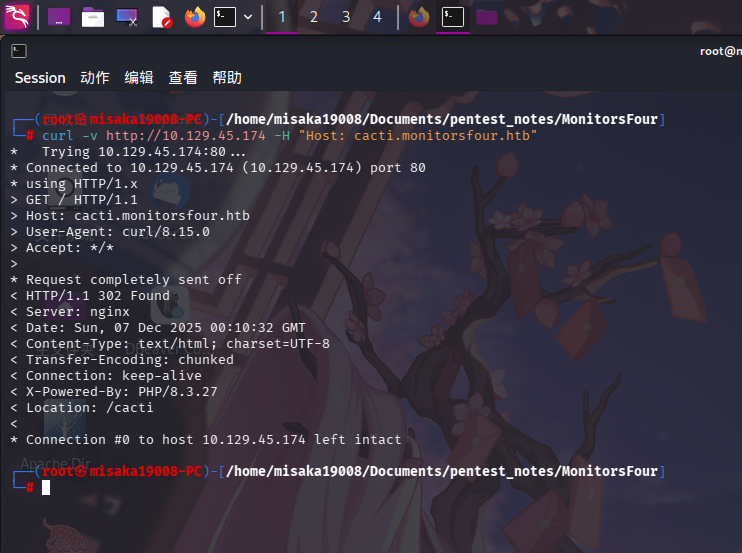Open the Session menu
Viewport: 742px width, 553px height.
pyautogui.click(x=40, y=78)
